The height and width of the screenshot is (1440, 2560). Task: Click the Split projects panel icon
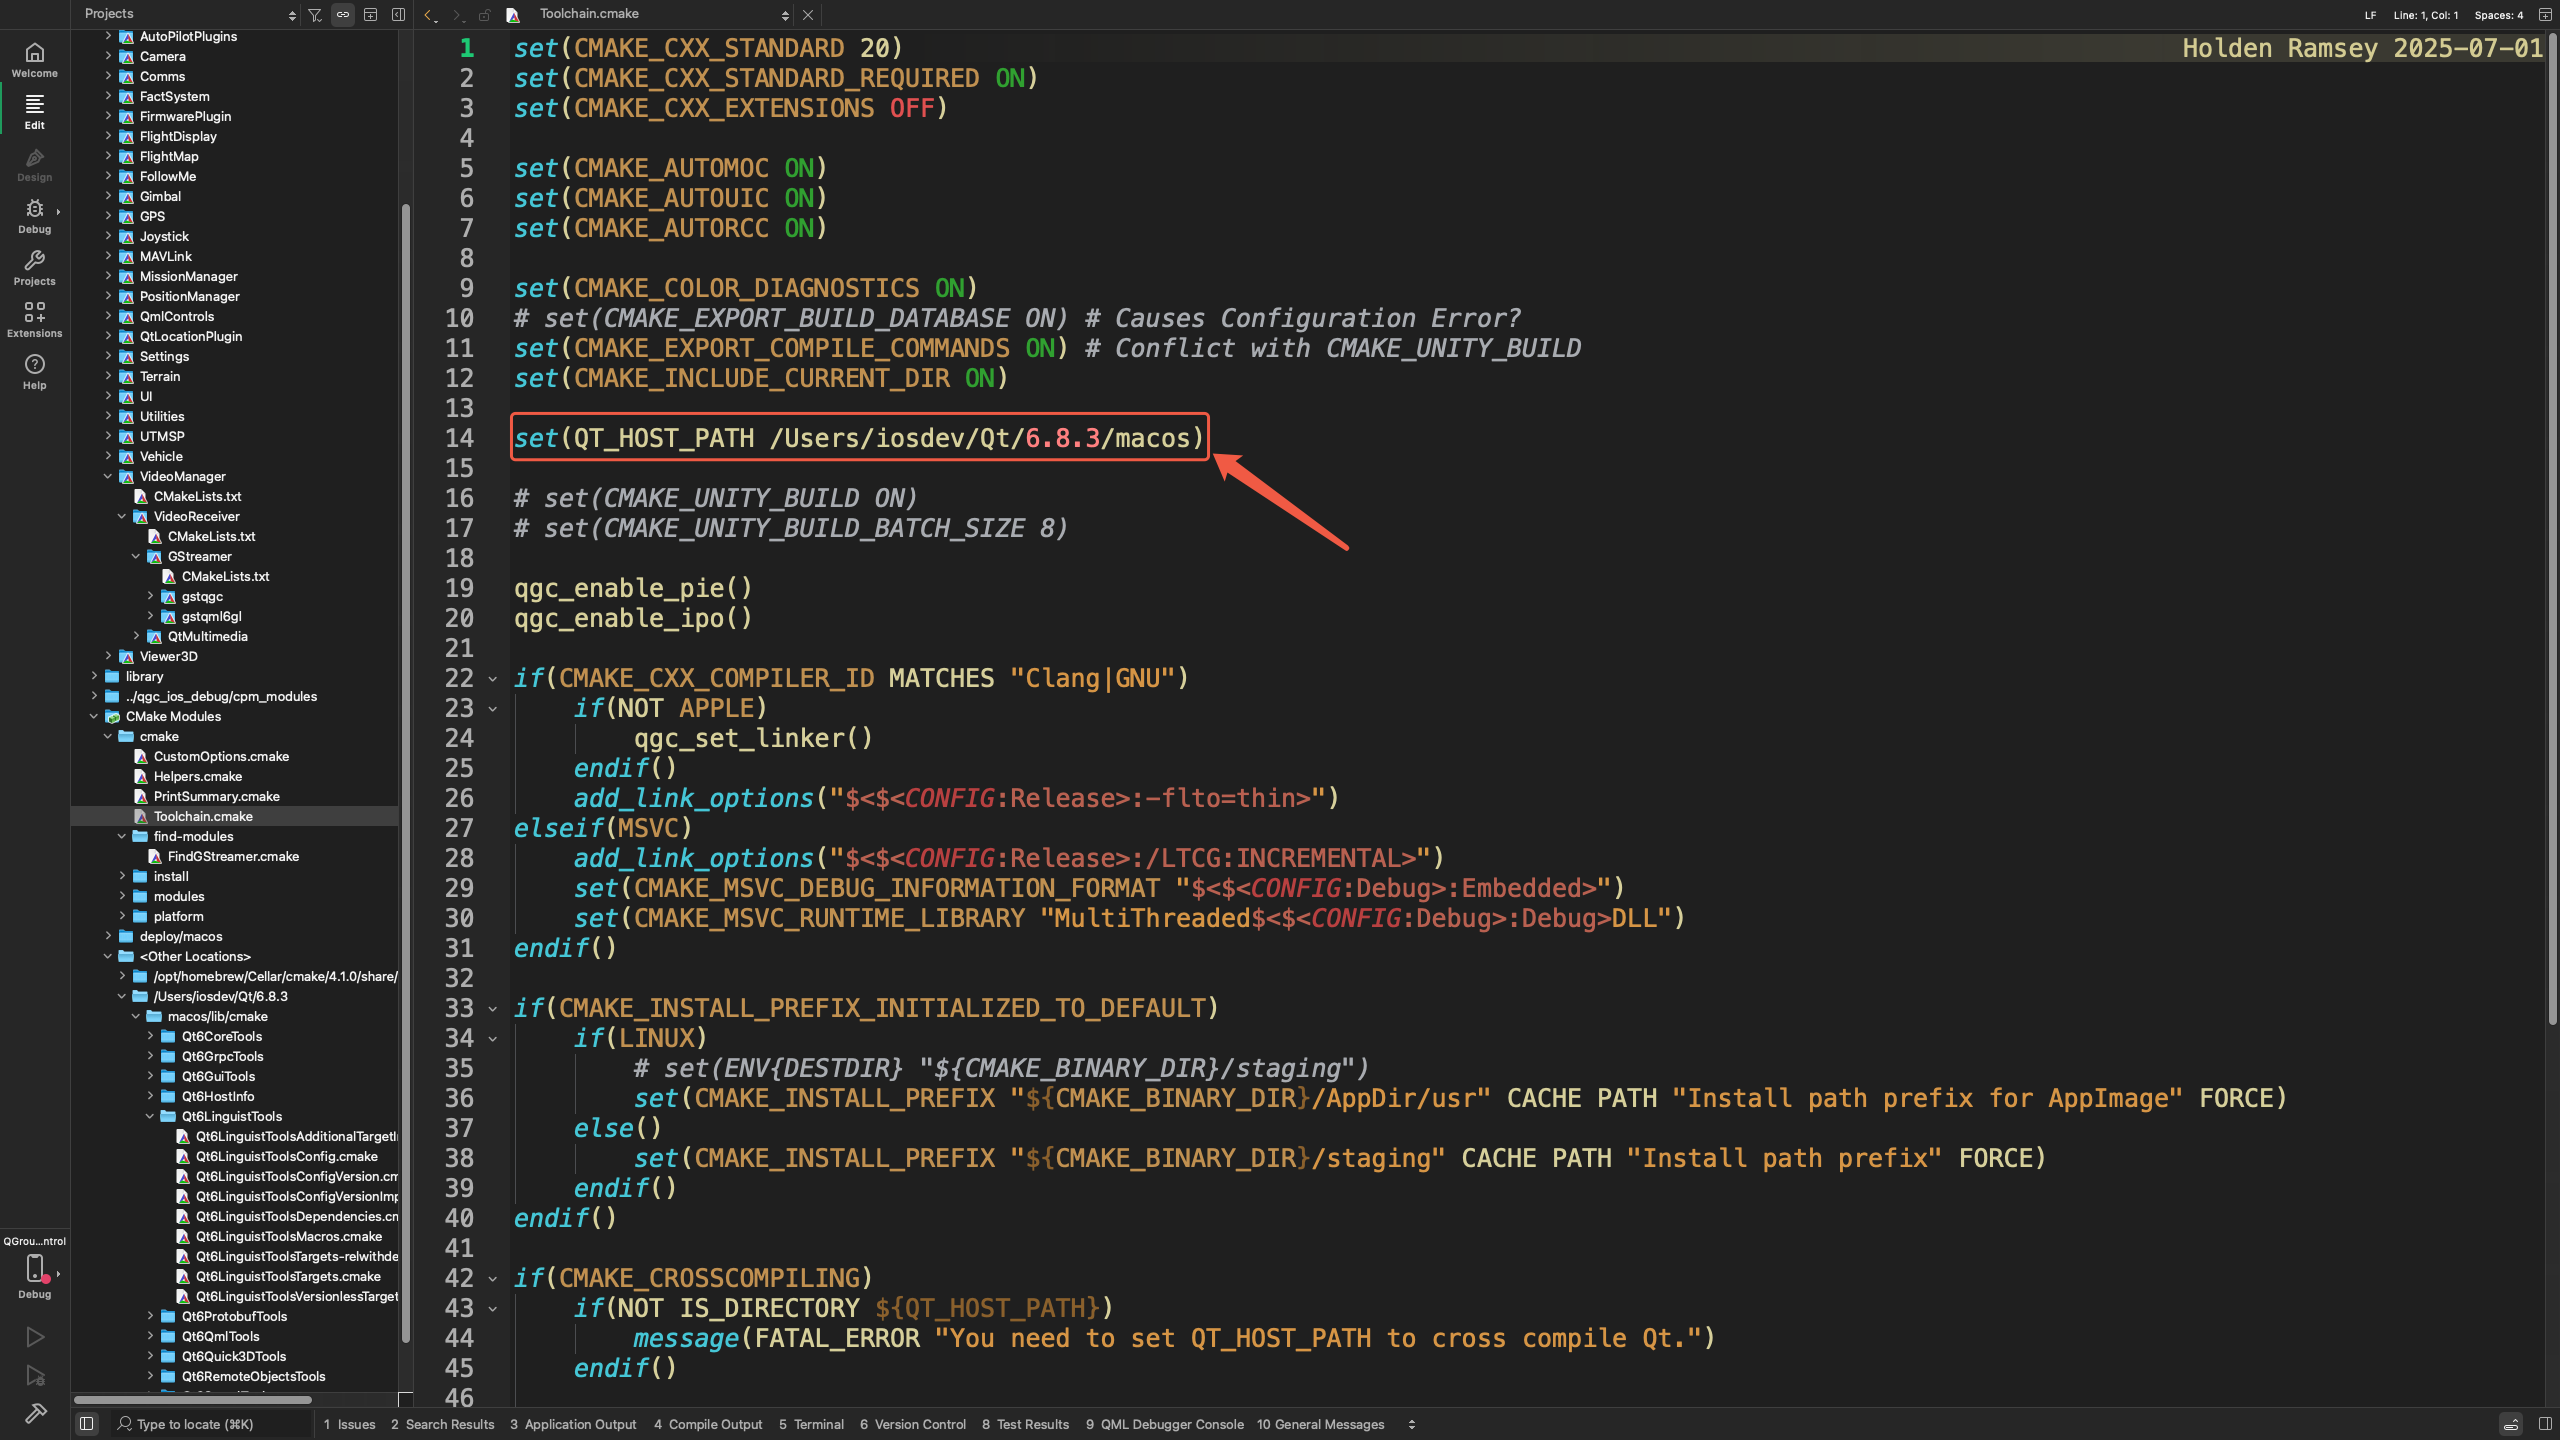tap(370, 15)
